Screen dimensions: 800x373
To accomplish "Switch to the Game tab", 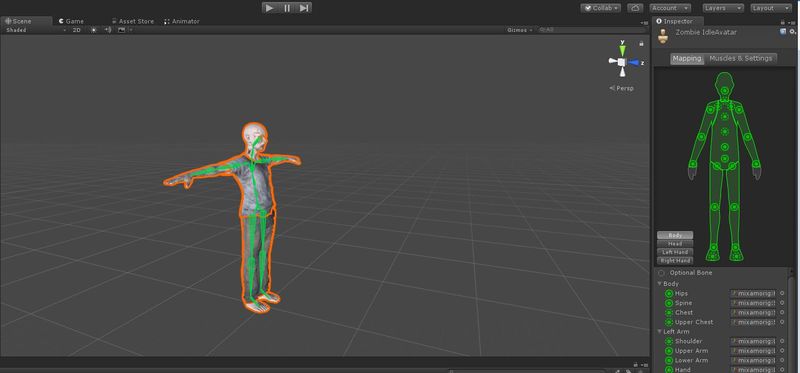I will coord(71,21).
